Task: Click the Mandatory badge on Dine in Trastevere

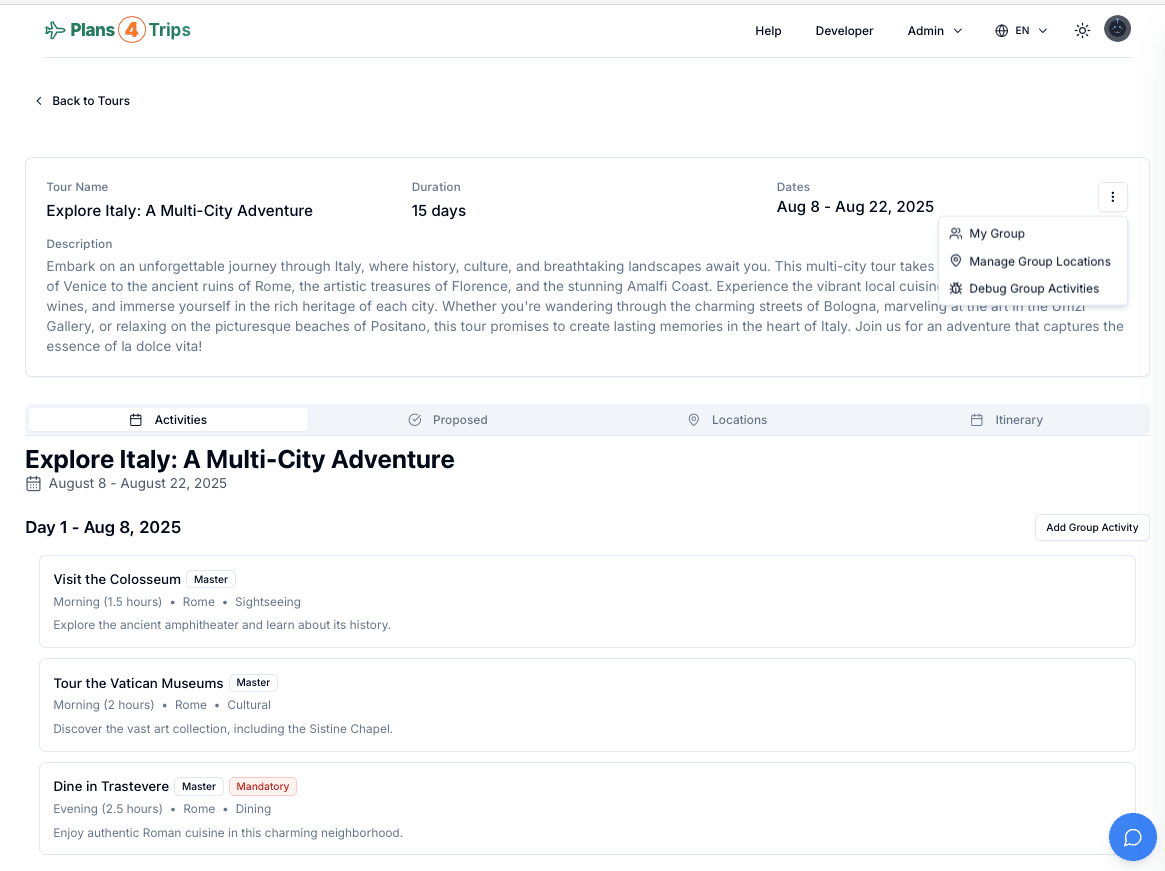Action: (x=262, y=786)
